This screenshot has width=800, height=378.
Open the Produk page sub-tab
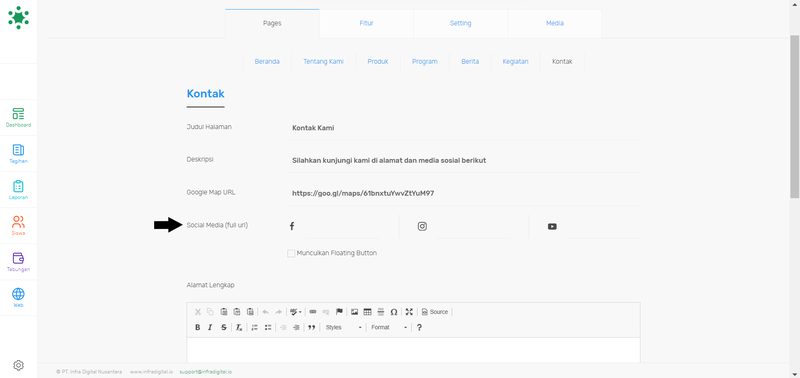378,61
